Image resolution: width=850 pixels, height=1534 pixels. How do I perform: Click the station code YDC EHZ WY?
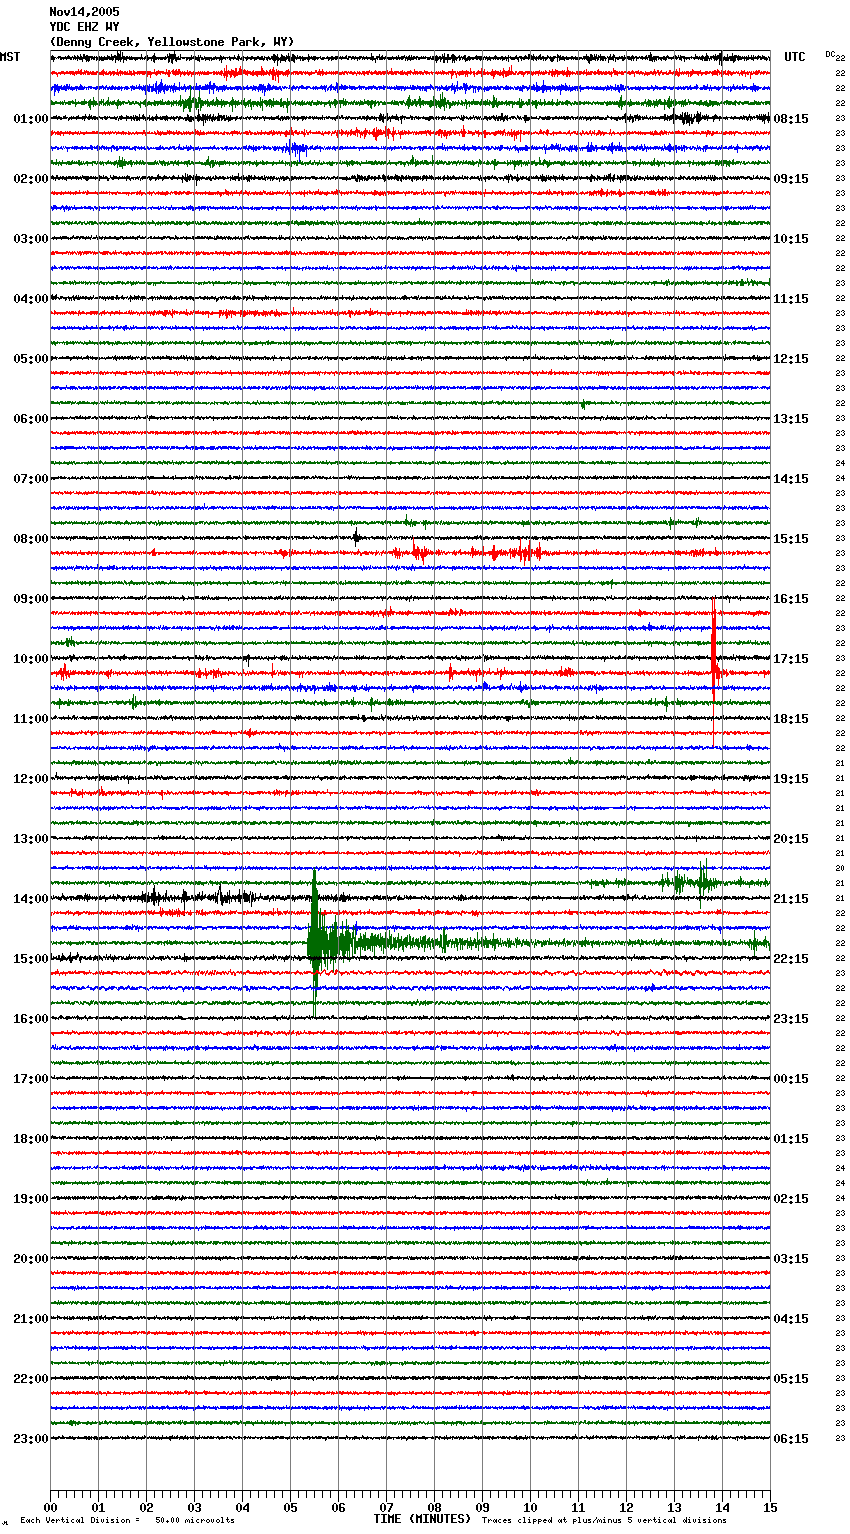(x=84, y=27)
